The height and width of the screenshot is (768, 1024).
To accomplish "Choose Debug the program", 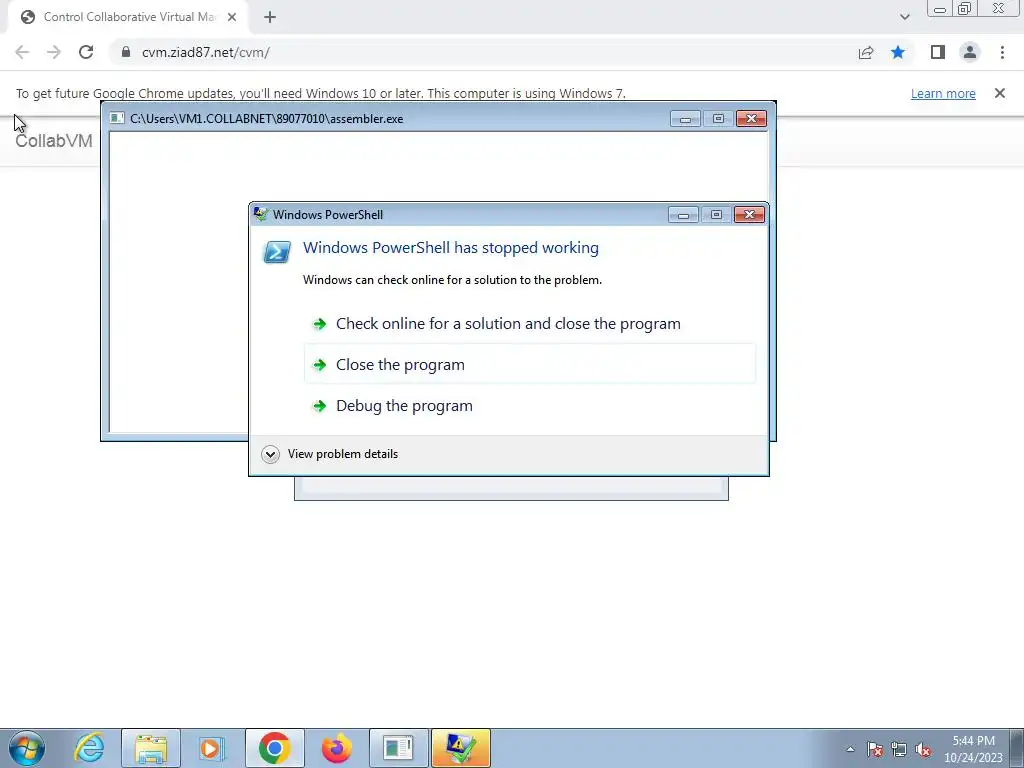I will (x=530, y=406).
